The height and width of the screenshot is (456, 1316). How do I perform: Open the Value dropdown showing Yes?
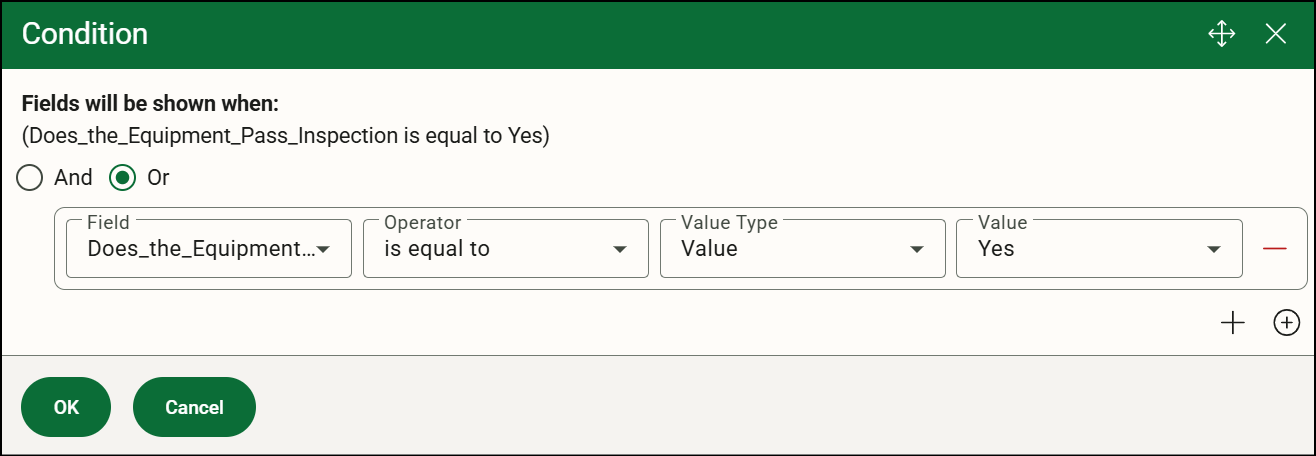(x=1100, y=248)
